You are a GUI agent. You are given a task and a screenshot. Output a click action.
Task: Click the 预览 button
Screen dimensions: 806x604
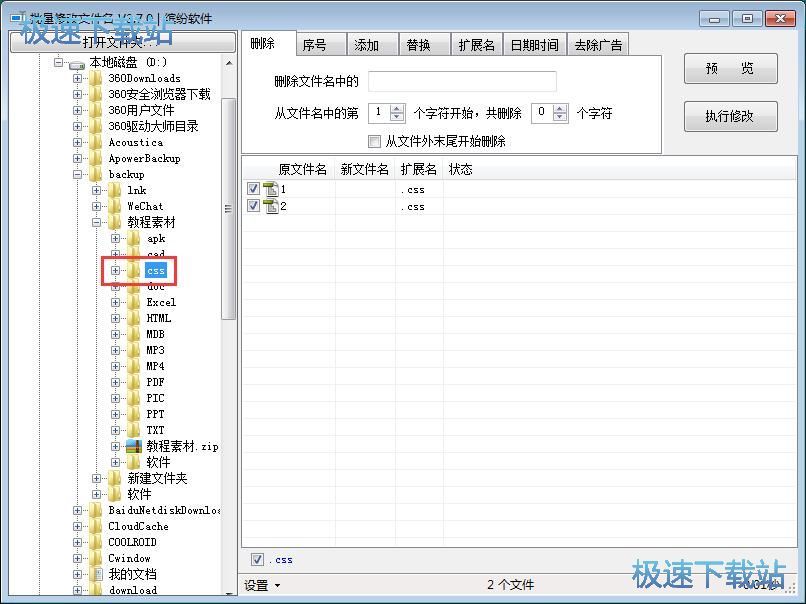tap(730, 68)
